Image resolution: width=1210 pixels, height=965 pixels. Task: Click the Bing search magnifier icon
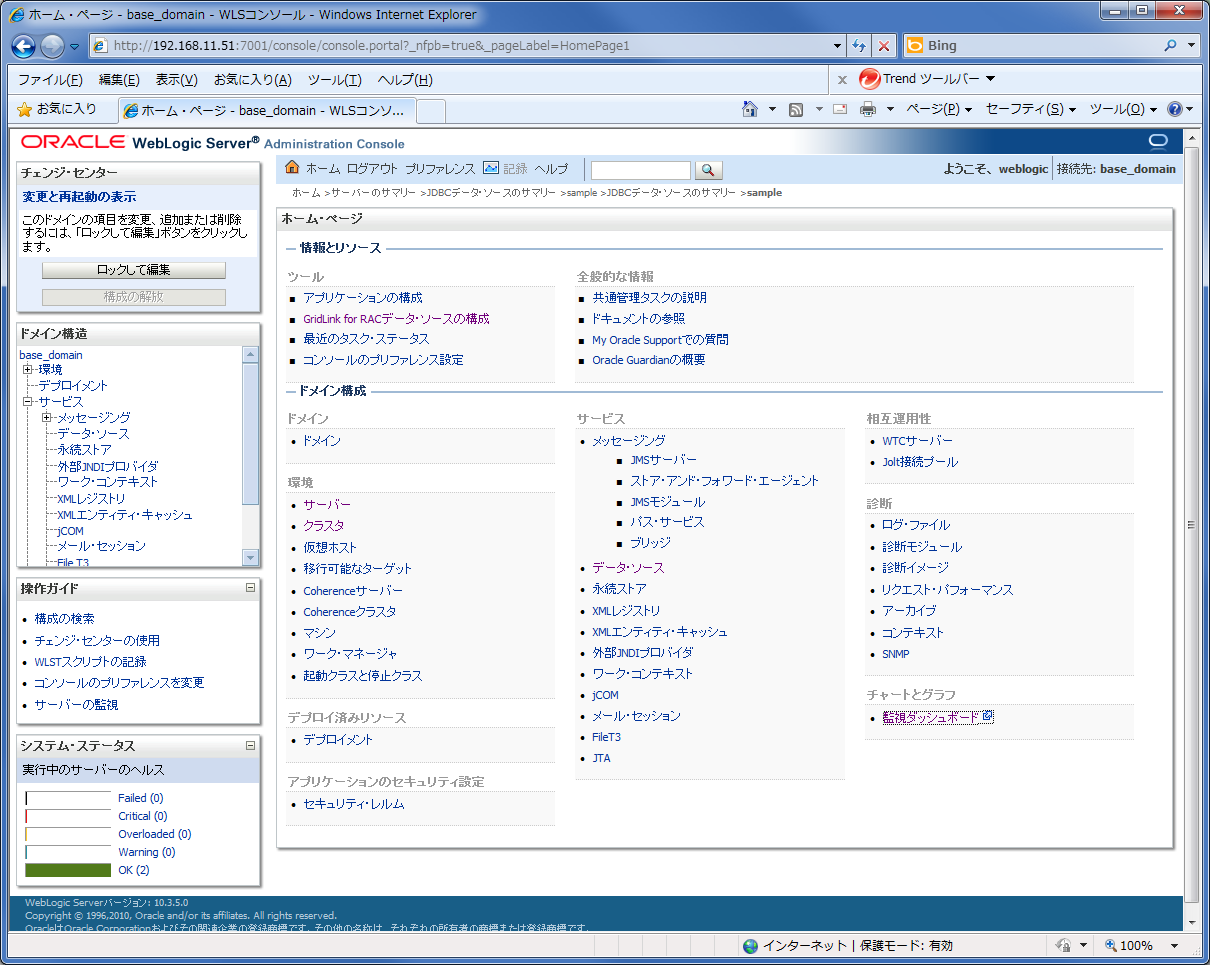1171,46
